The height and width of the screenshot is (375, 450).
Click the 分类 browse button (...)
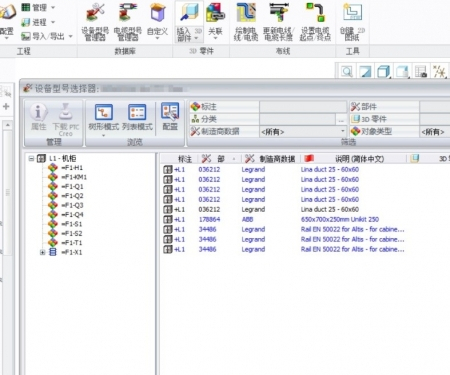point(341,119)
